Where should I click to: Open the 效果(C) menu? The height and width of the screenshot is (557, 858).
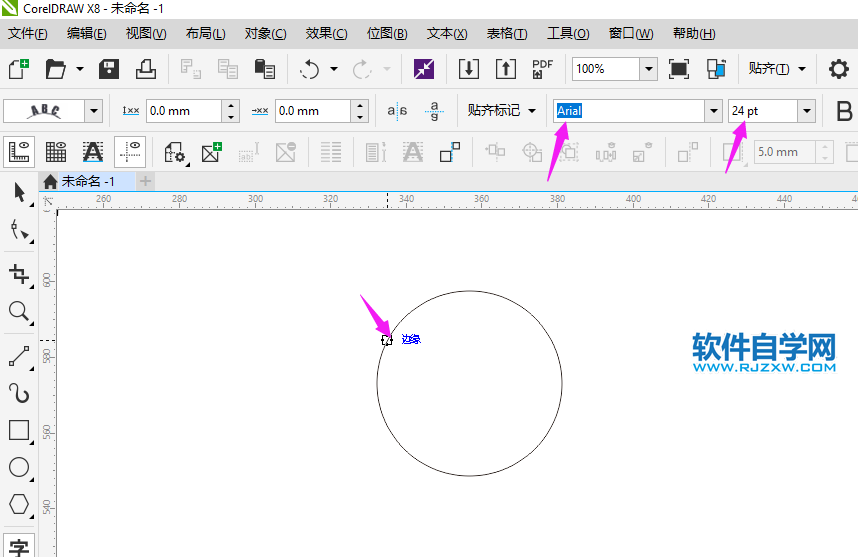(326, 33)
